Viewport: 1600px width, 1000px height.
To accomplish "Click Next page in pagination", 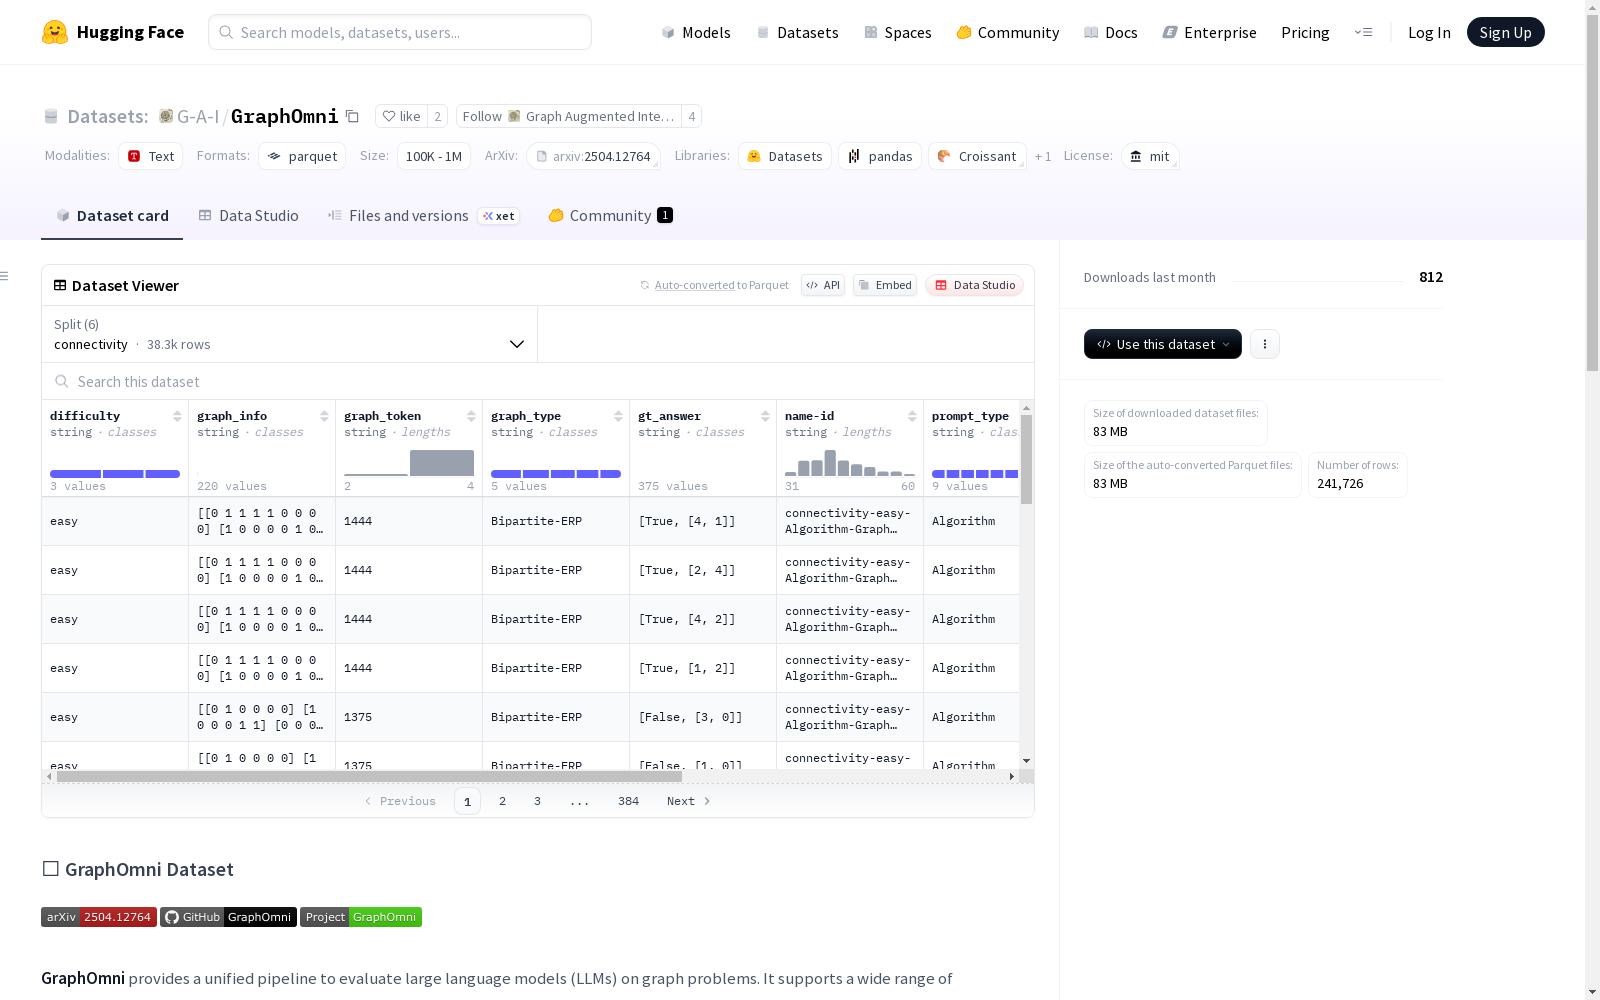I will click(x=689, y=801).
